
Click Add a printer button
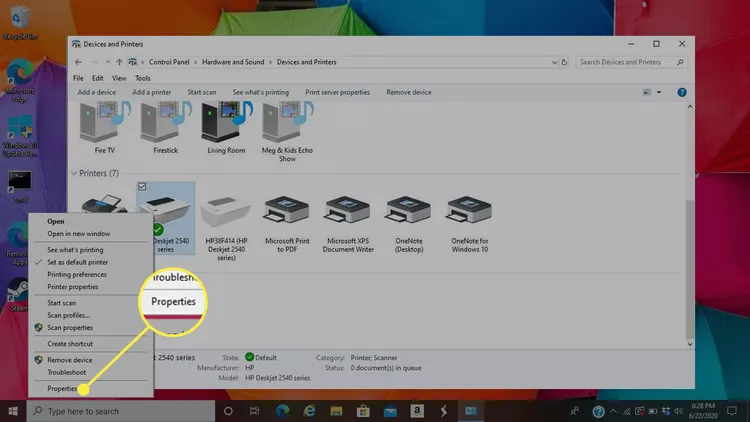(153, 92)
